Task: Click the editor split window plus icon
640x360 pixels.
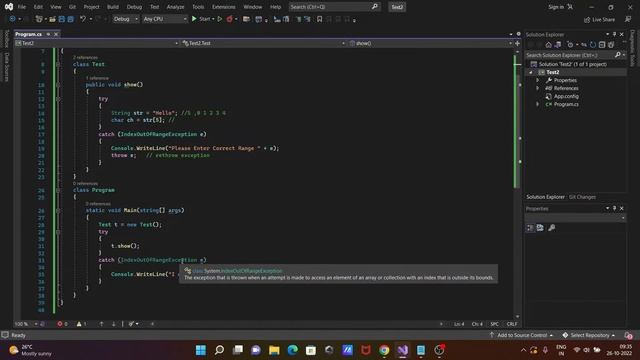Action: [x=518, y=43]
